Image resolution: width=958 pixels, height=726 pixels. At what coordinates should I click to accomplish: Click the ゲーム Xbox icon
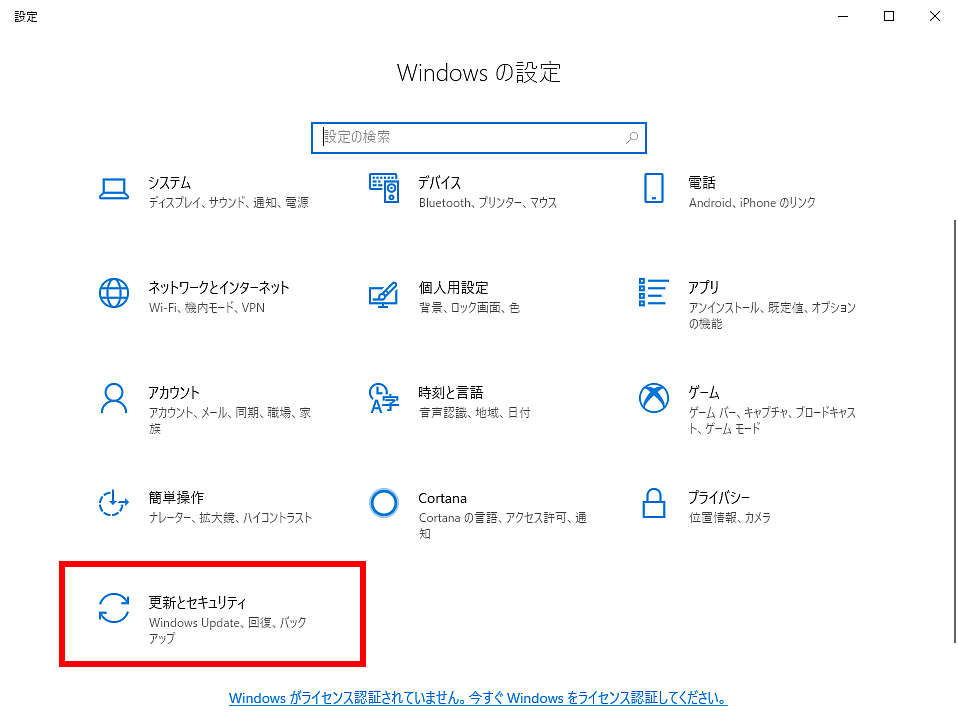[653, 398]
